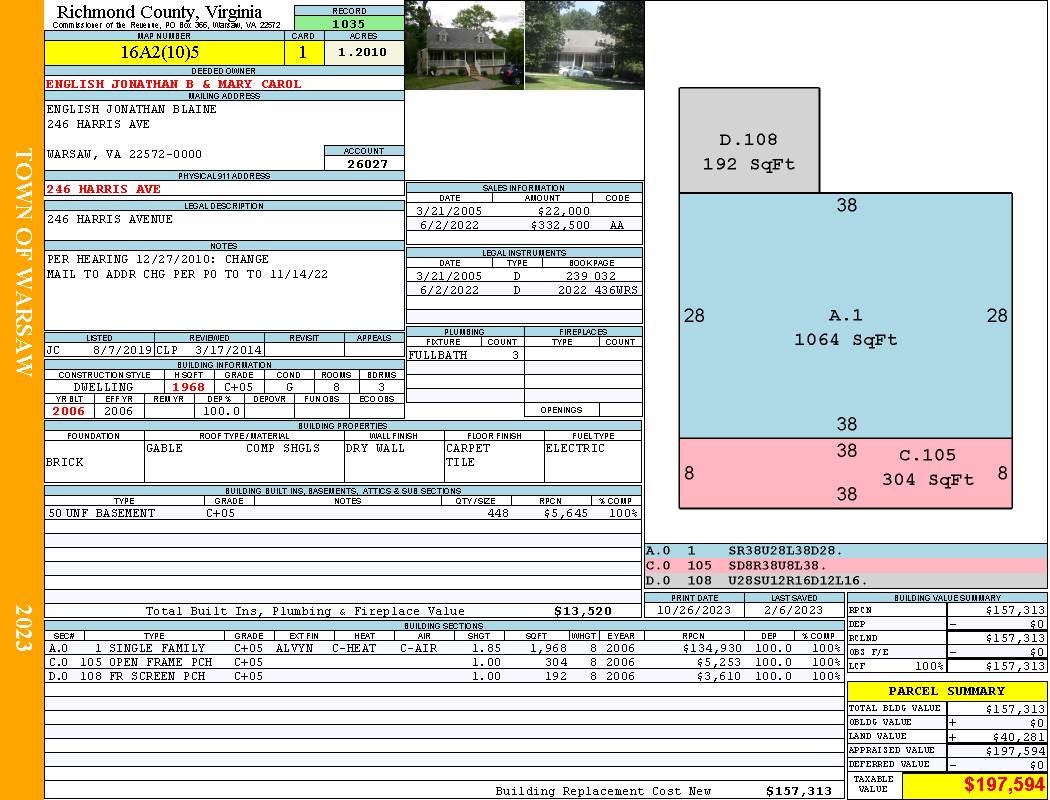Click floor finish TILE
1050x800 pixels.
coord(460,462)
